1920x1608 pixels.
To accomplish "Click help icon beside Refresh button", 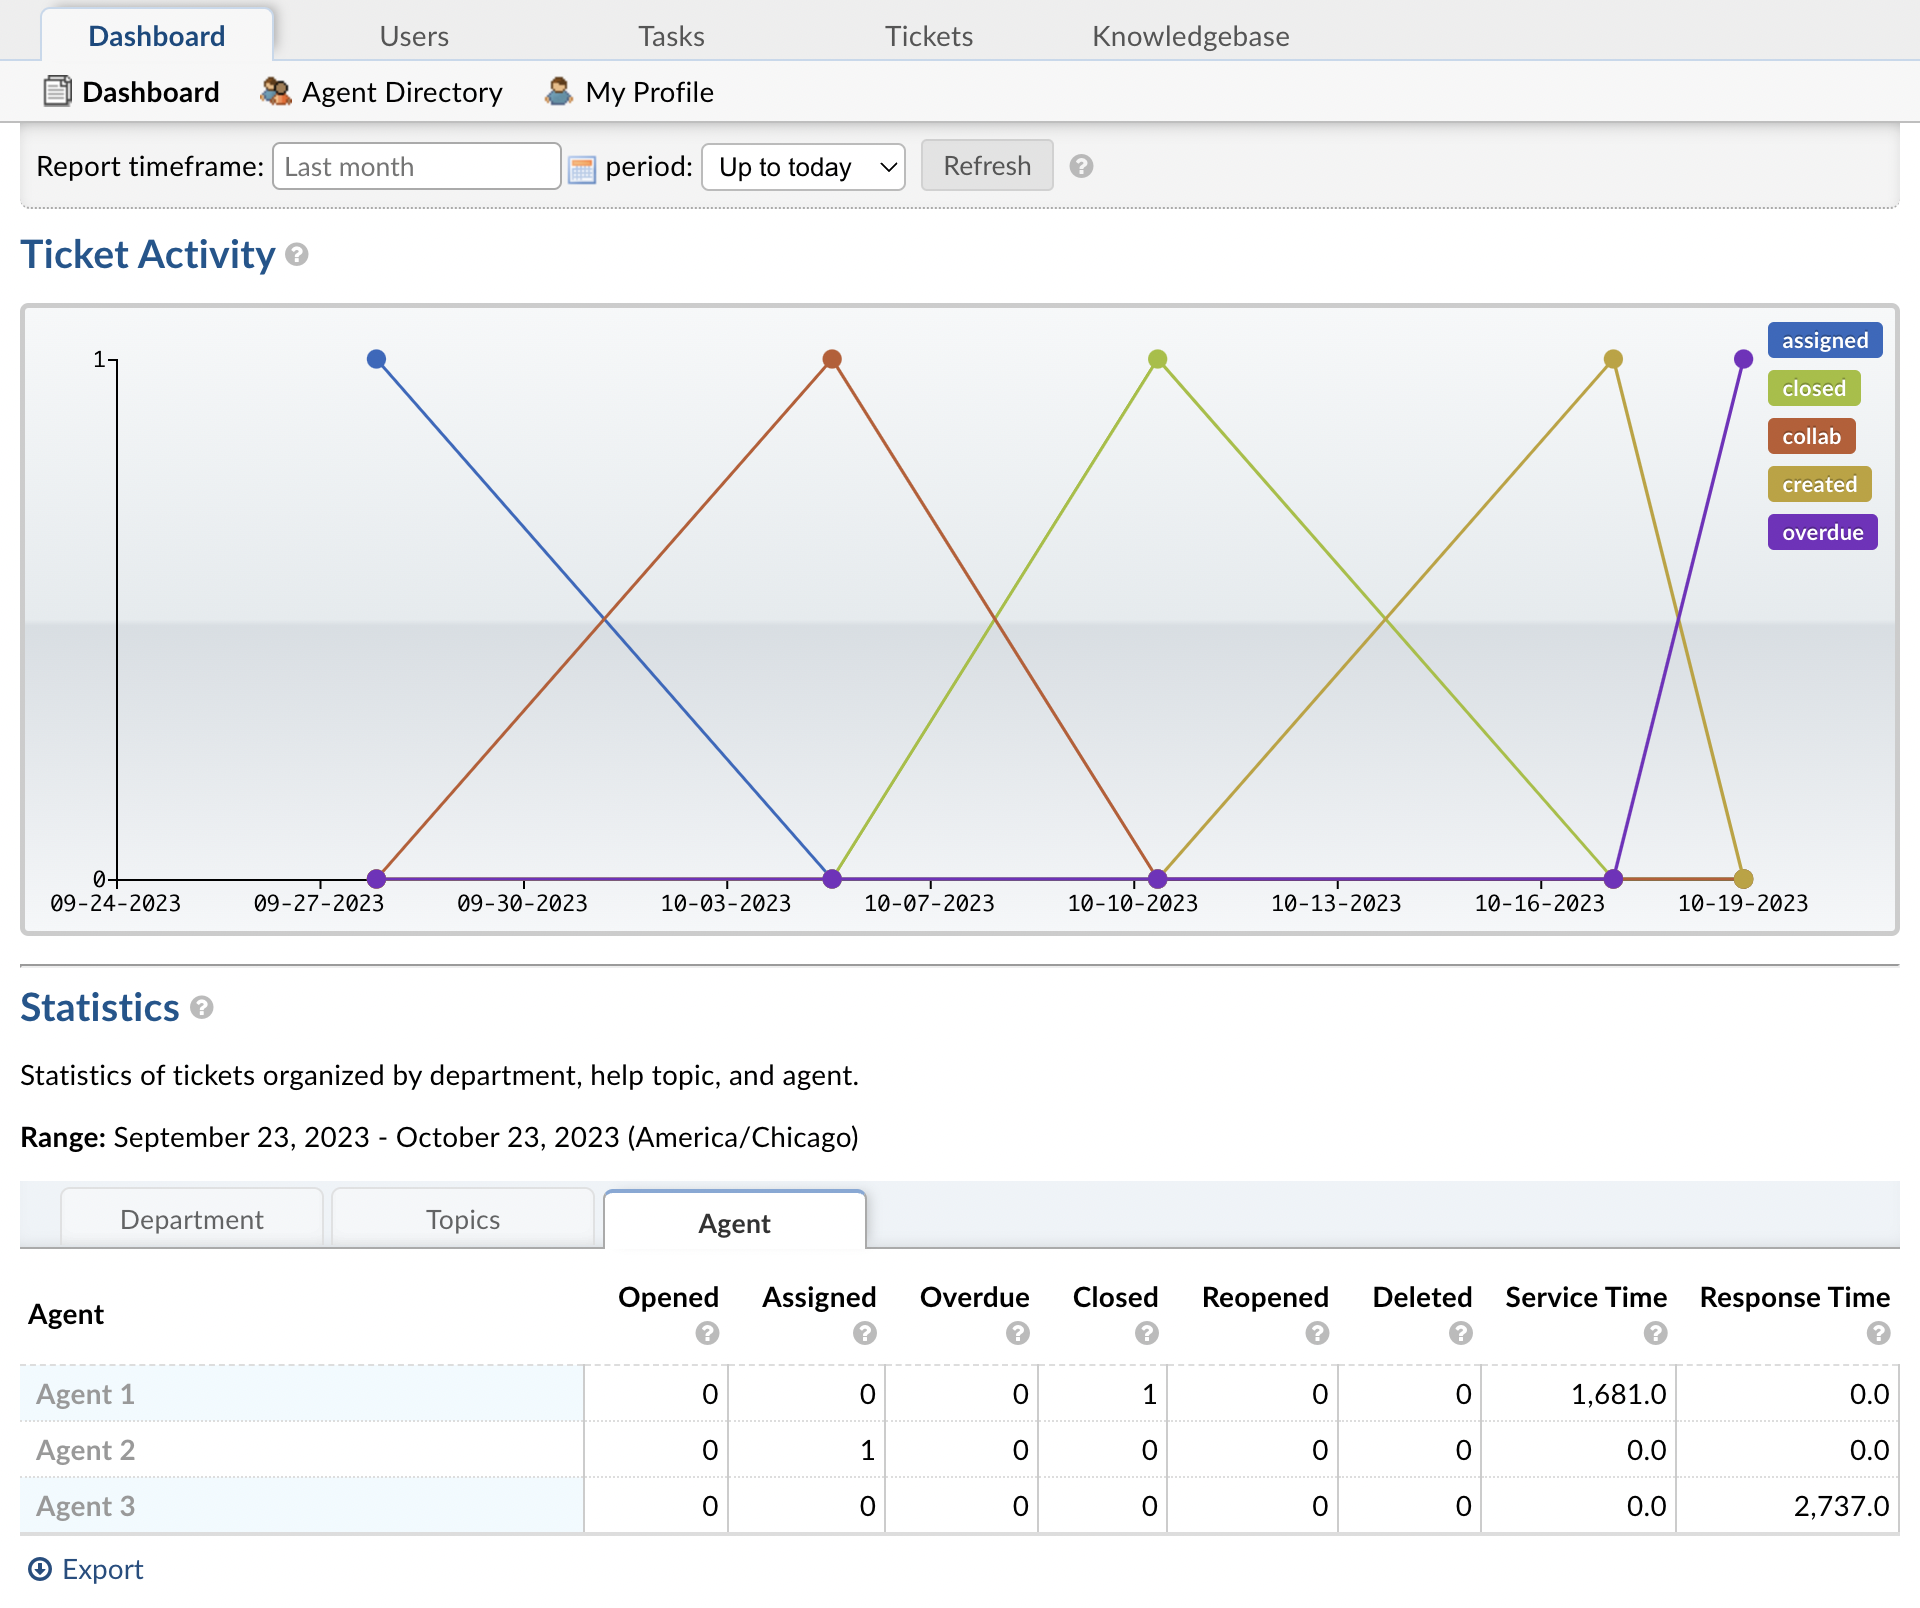I will (1081, 166).
